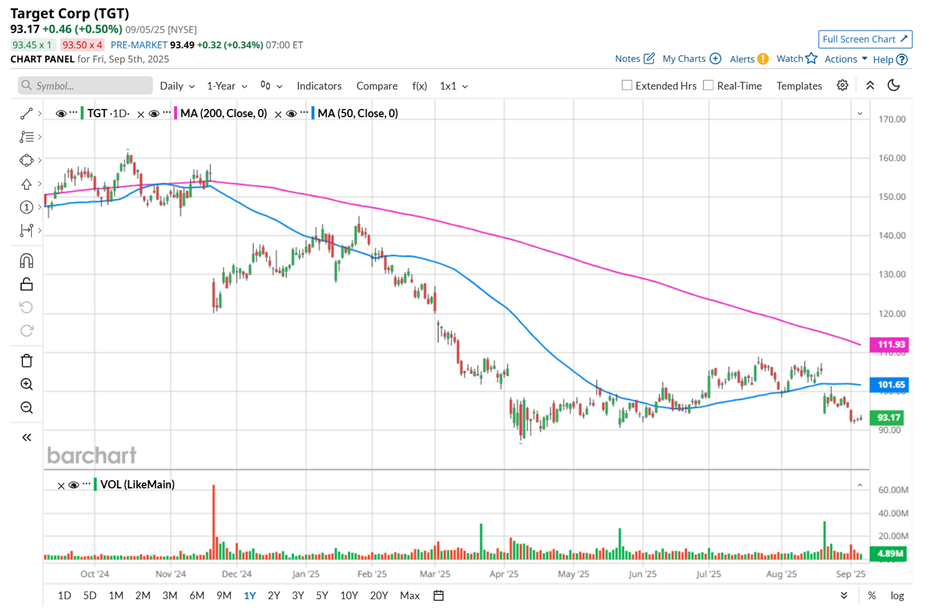Click the MA 200 magenta color marker

pyautogui.click(x=176, y=113)
